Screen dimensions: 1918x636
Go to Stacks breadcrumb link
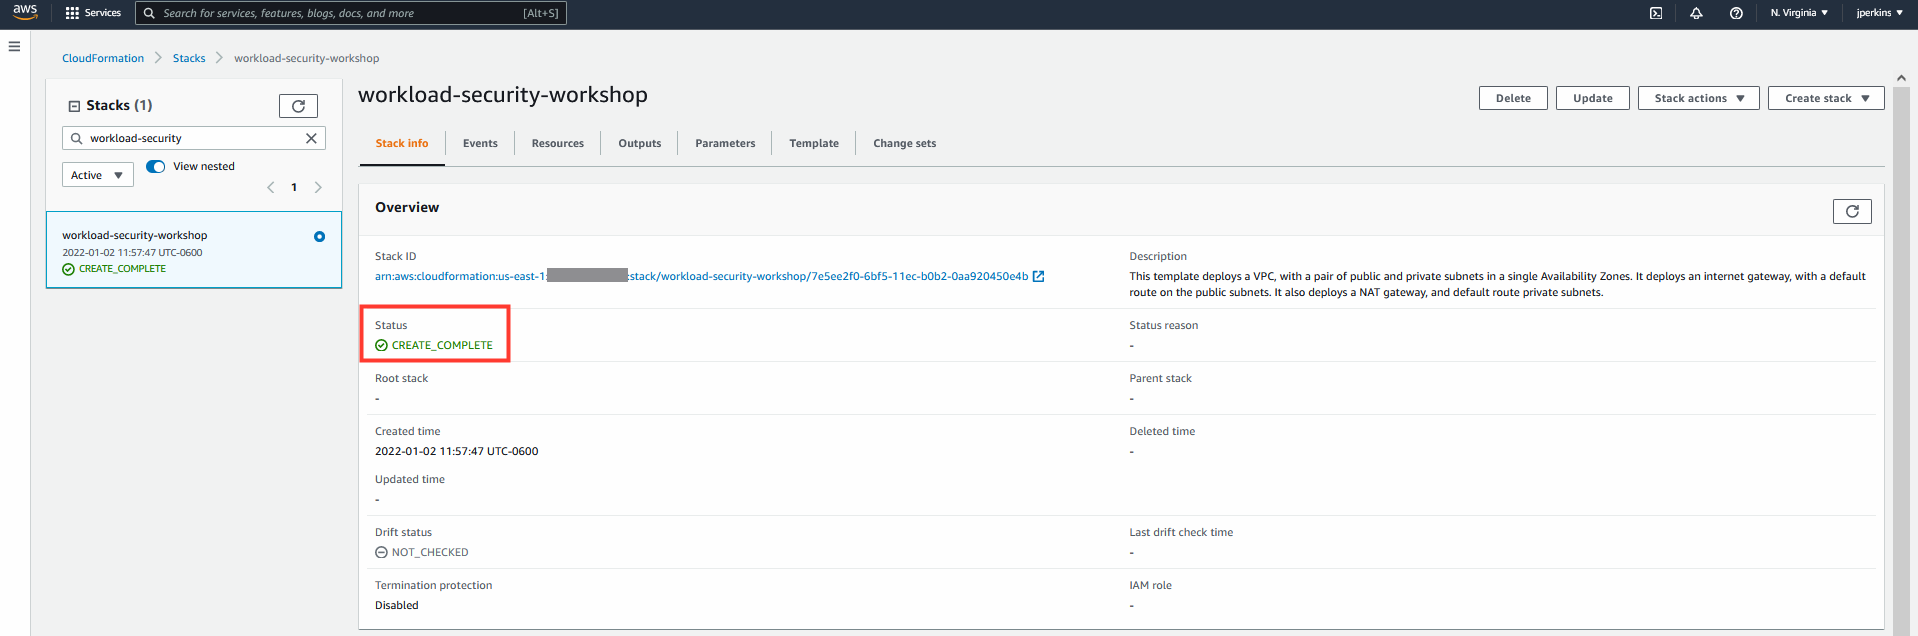pos(189,59)
